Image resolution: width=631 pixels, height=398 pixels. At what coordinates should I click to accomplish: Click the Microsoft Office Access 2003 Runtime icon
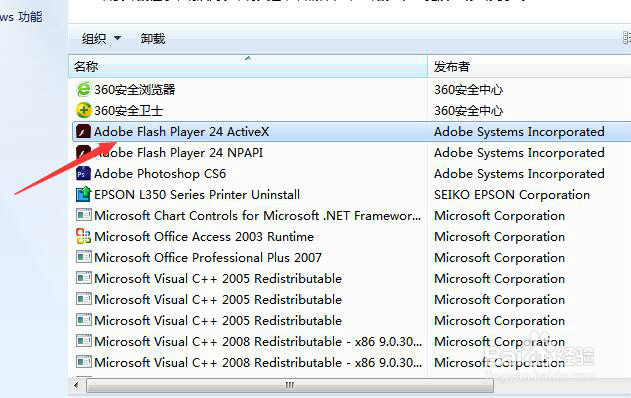(x=83, y=236)
